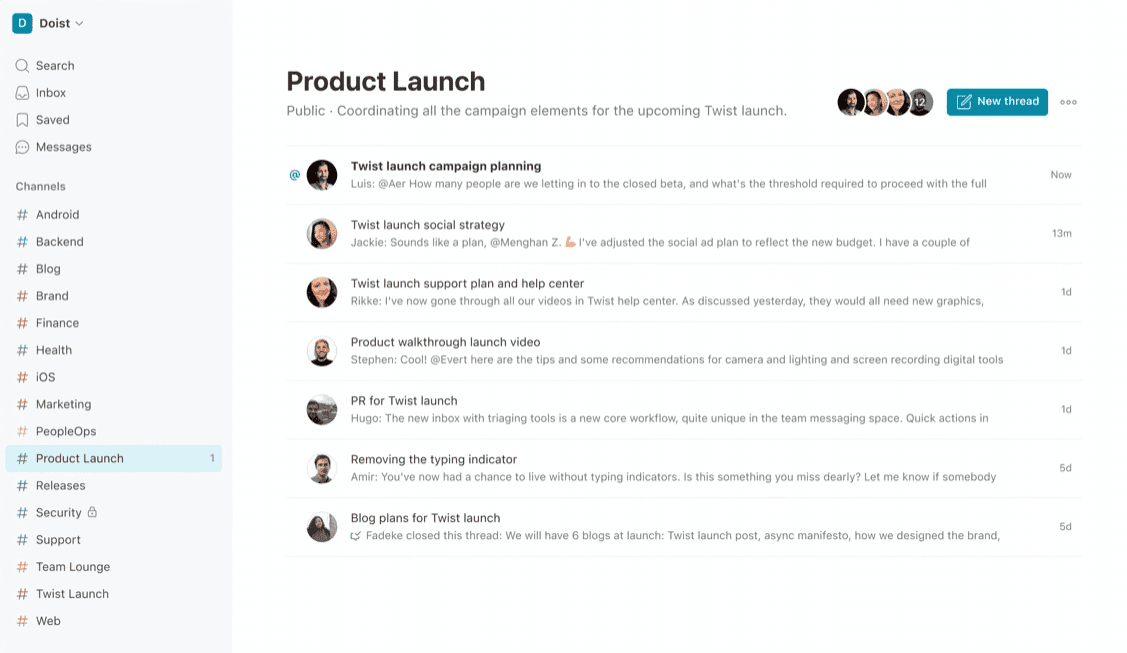Expand the Doist workspace dropdown chevron
The width and height of the screenshot is (1127, 653).
tap(79, 24)
